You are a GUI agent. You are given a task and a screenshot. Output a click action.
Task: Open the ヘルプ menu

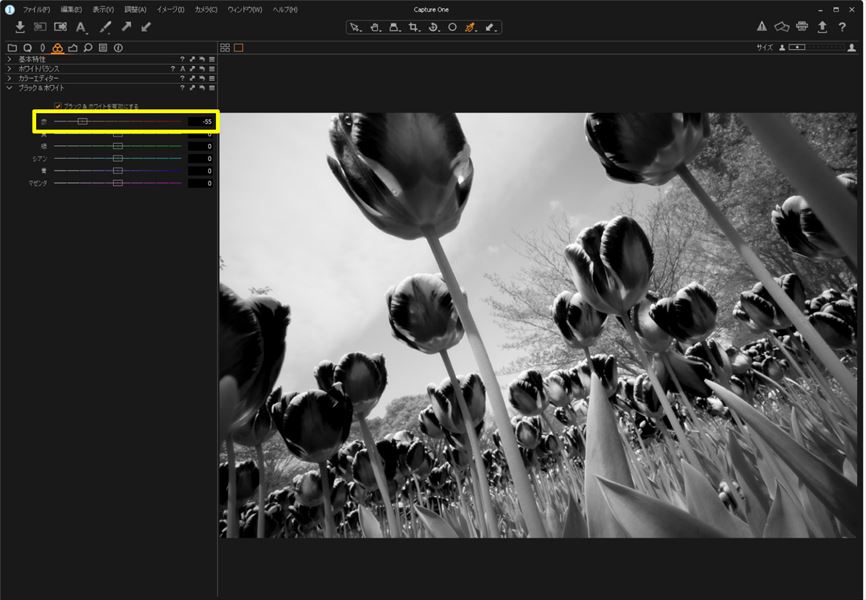(x=285, y=10)
